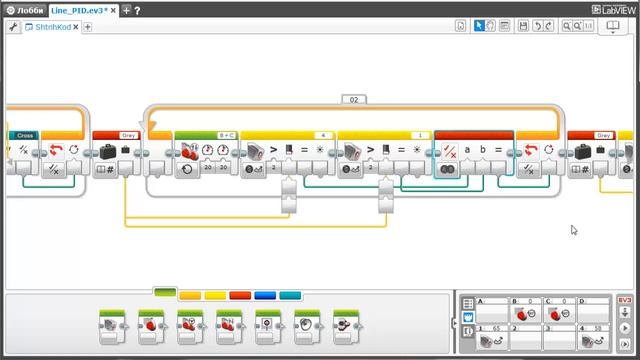Viewport: 640px width, 360px height.
Task: Open mode selector of port 4 Color Sensor
Action: [x=254, y=169]
